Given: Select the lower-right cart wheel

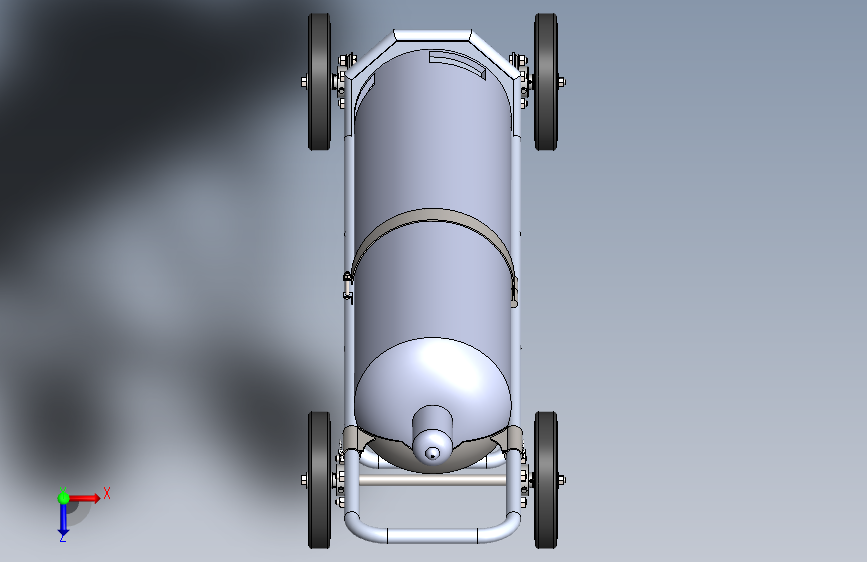Looking at the screenshot, I should tap(546, 480).
